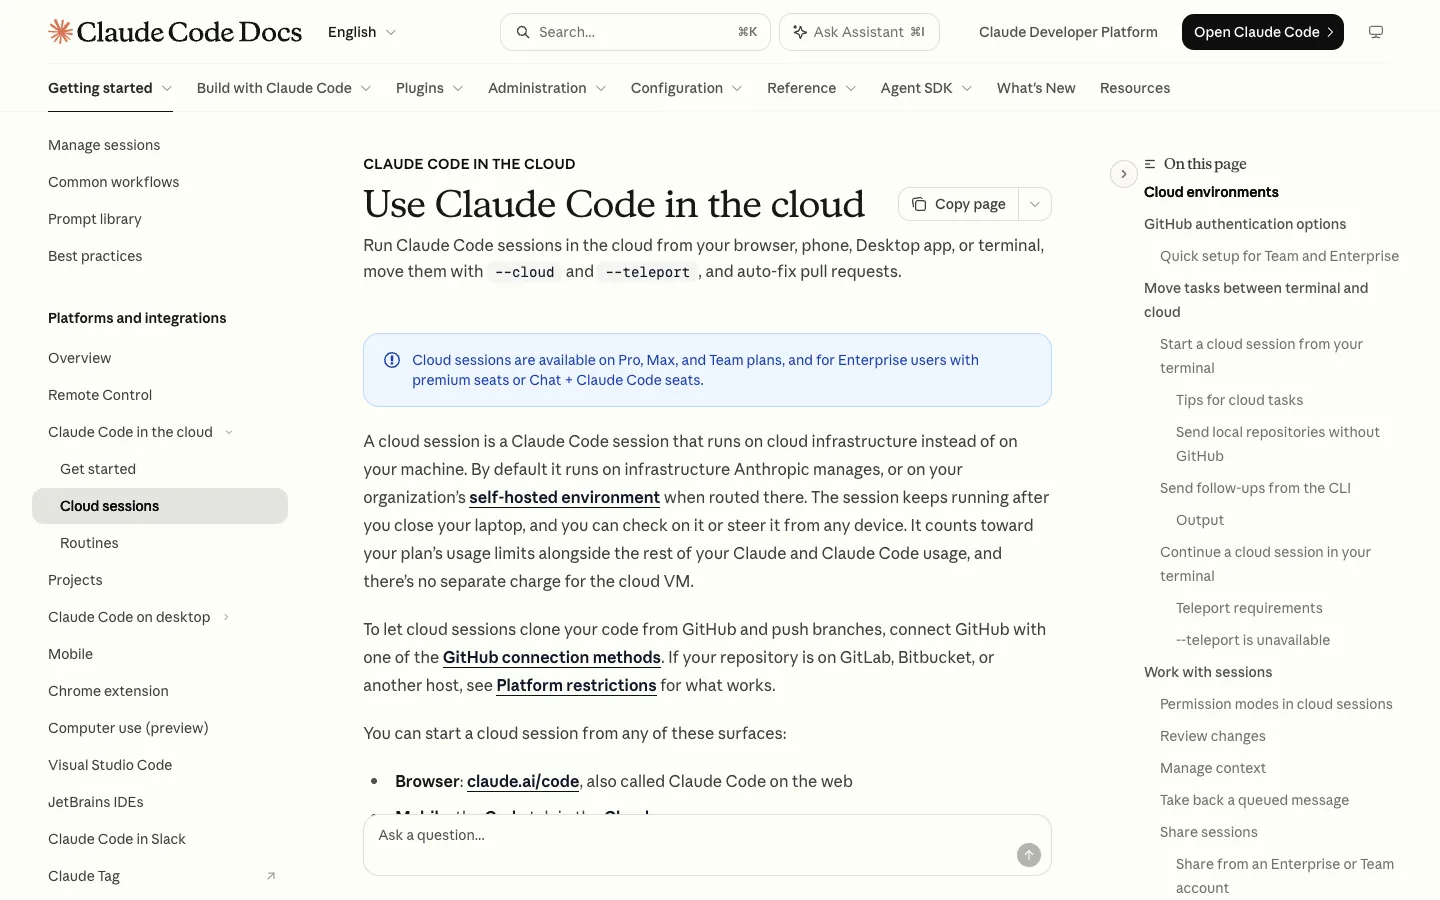Expand the Plugins navigation dropdown
The height and width of the screenshot is (900, 1440).
pyautogui.click(x=429, y=88)
